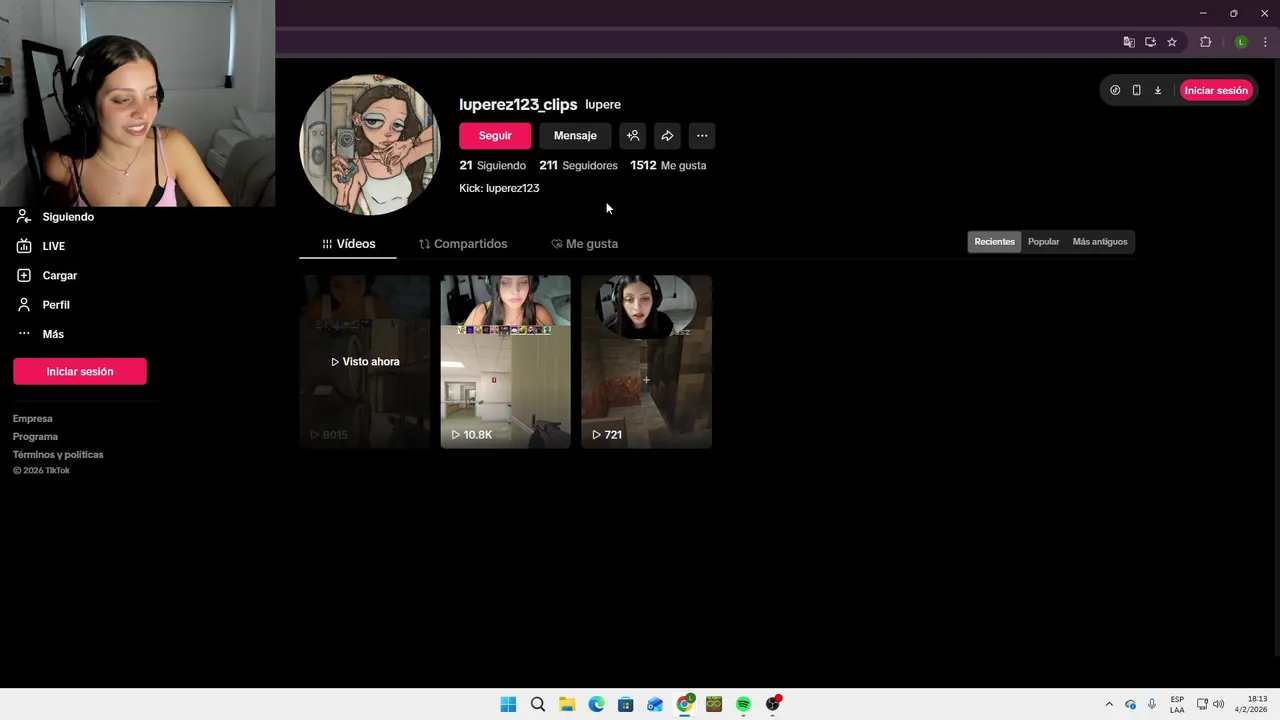Switch to the Videos tab
This screenshot has height=720, width=1280.
click(x=348, y=244)
